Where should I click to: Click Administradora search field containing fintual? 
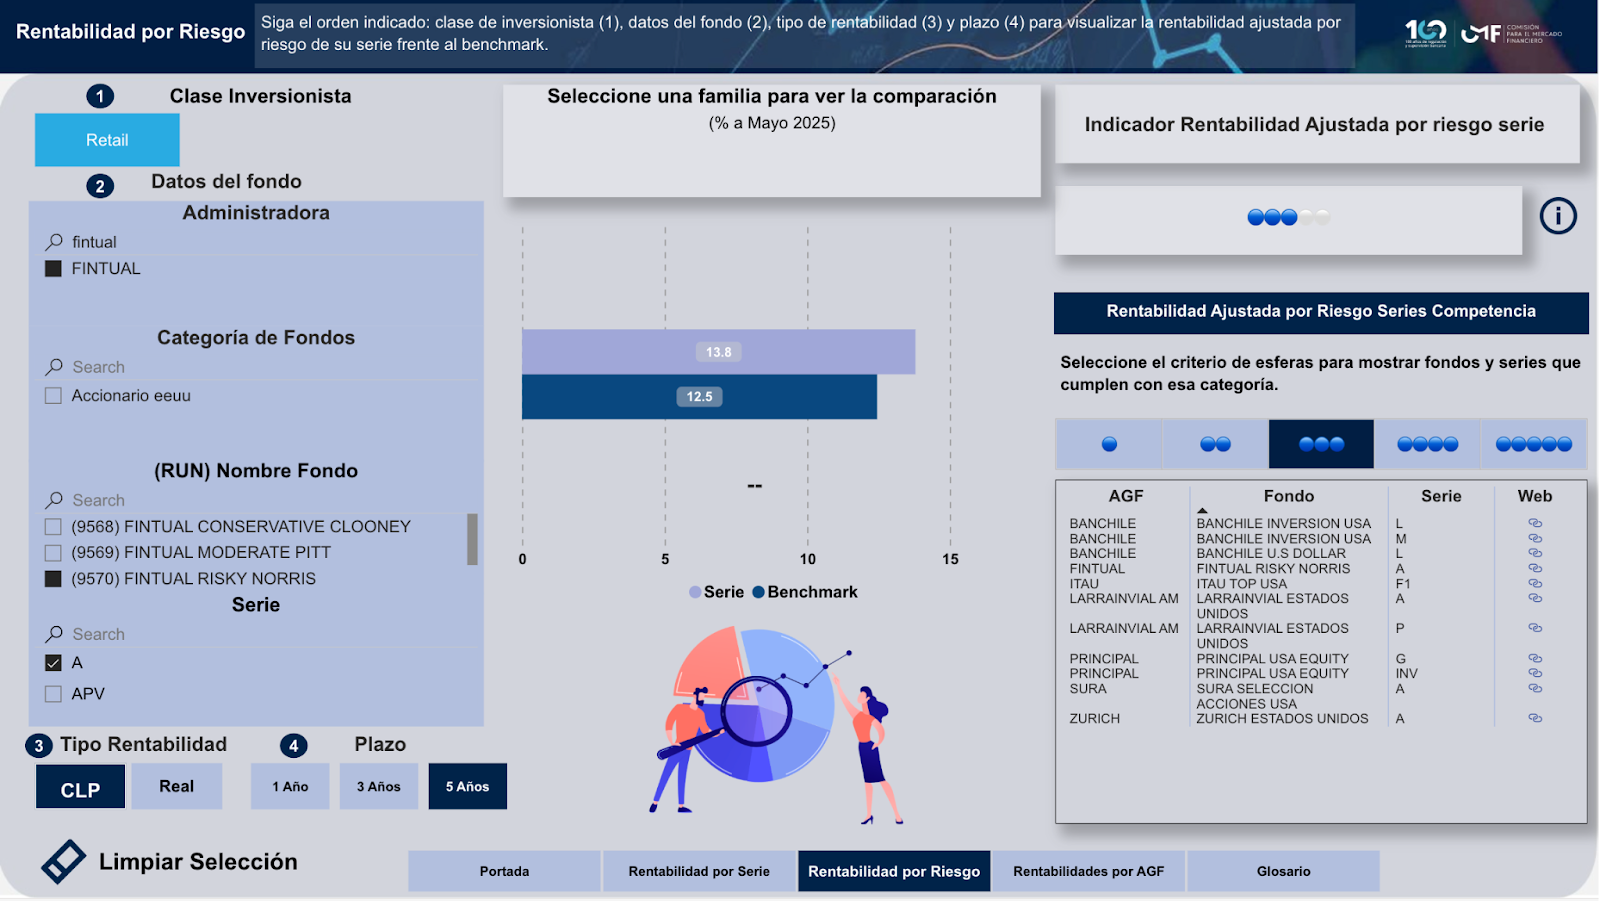click(262, 242)
